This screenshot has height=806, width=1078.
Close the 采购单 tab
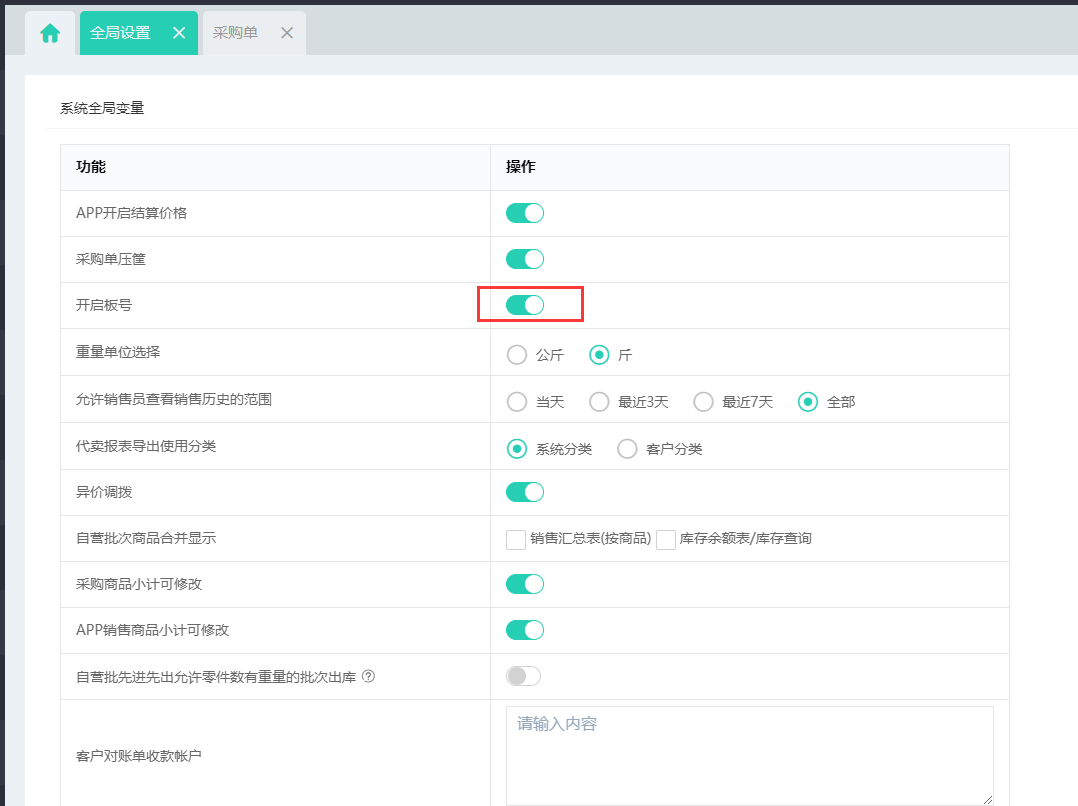pos(287,33)
